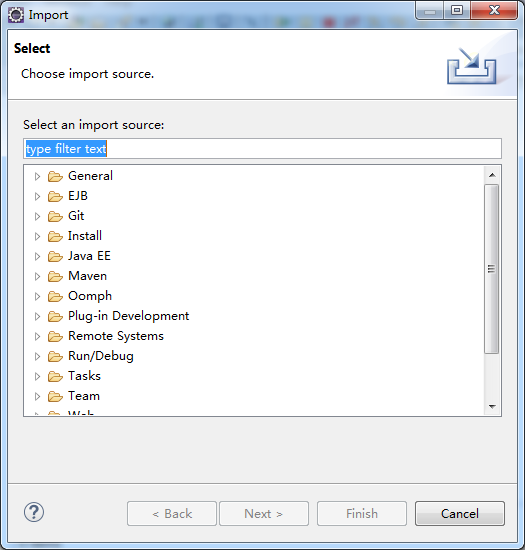The image size is (525, 550).
Task: Click the Java EE folder icon
Action: point(55,256)
